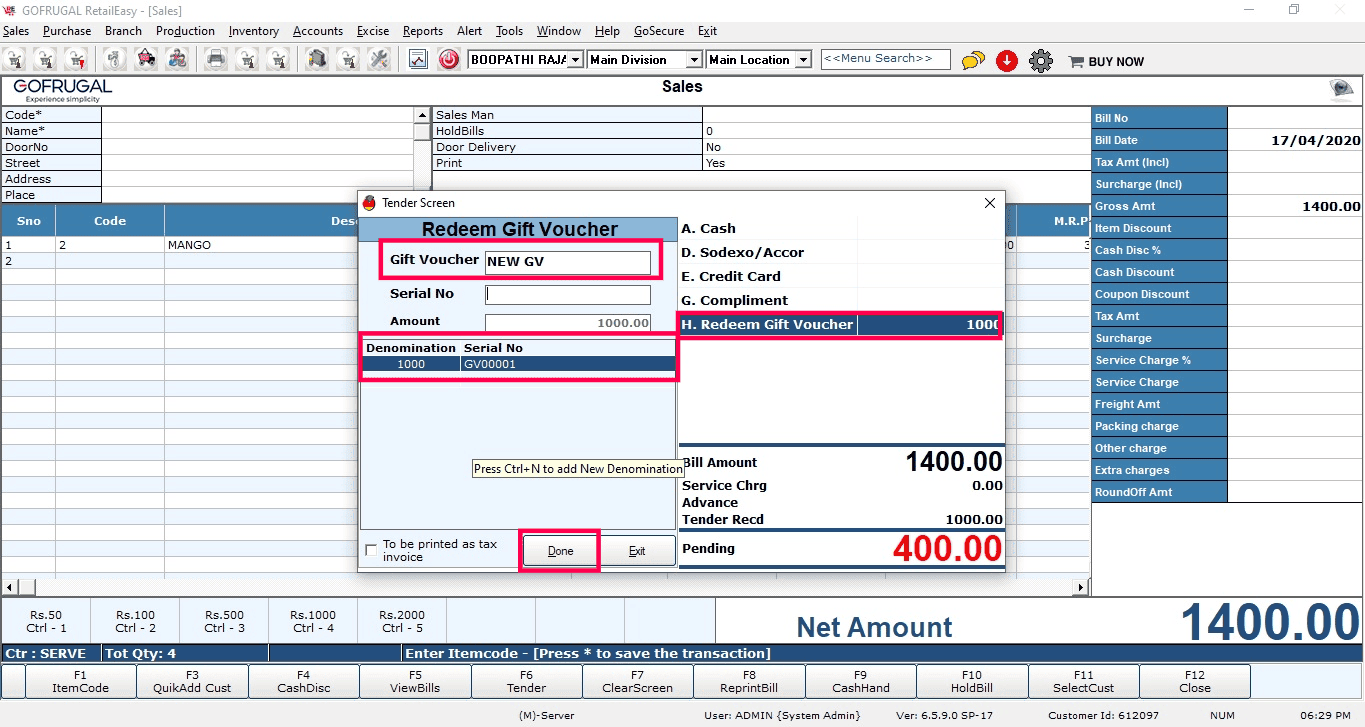Viewport: 1365px width, 727px height.
Task: Select the GV00001 serial number row
Action: coord(518,364)
